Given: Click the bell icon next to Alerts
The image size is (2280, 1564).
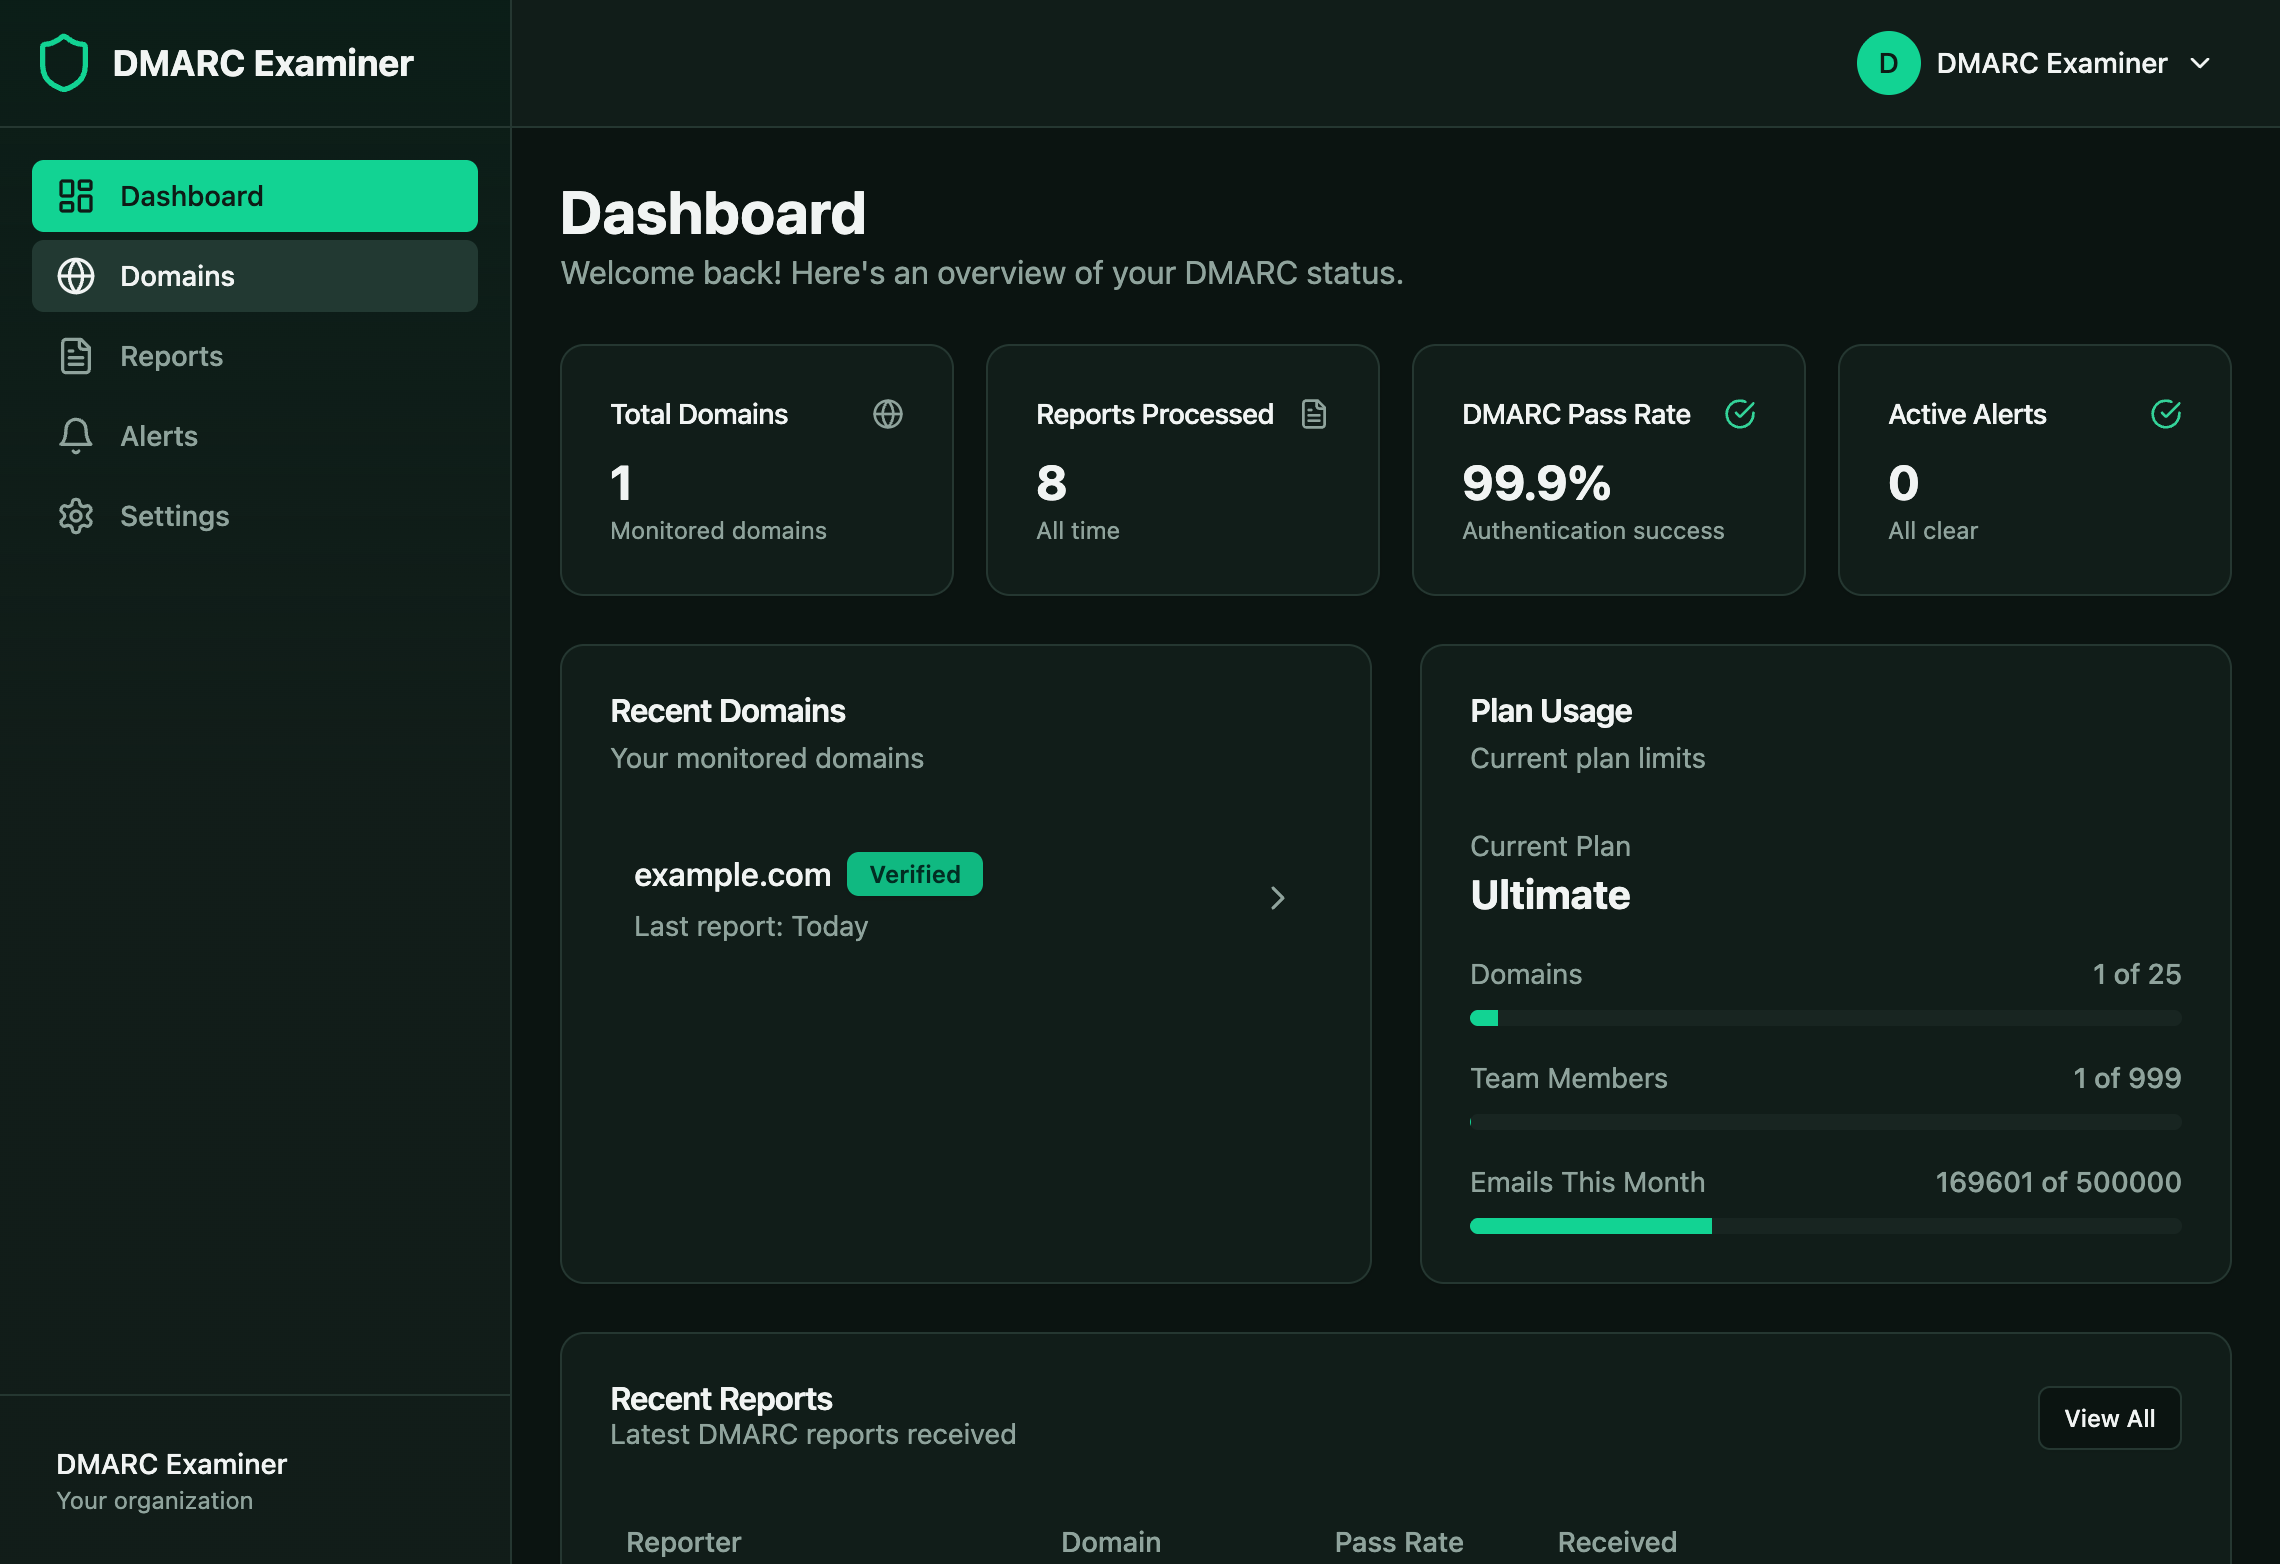Looking at the screenshot, I should click(75, 435).
